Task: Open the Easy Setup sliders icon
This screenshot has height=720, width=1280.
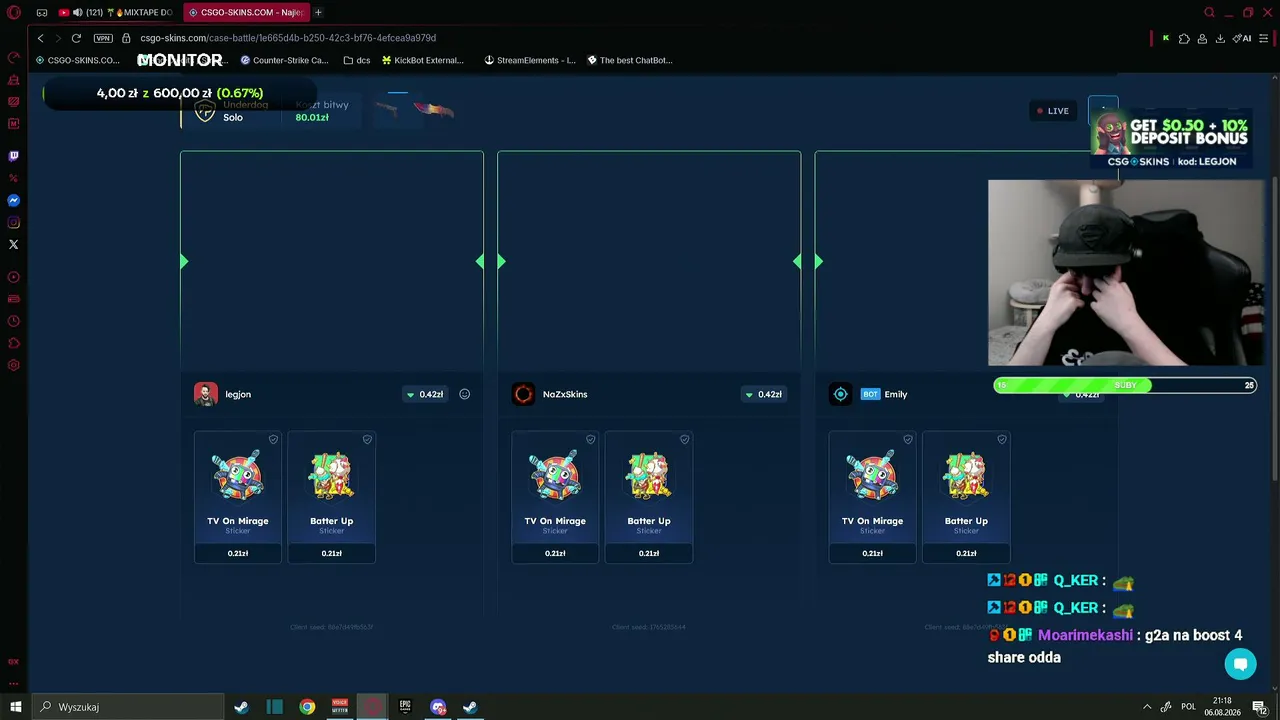Action: 1263,38
